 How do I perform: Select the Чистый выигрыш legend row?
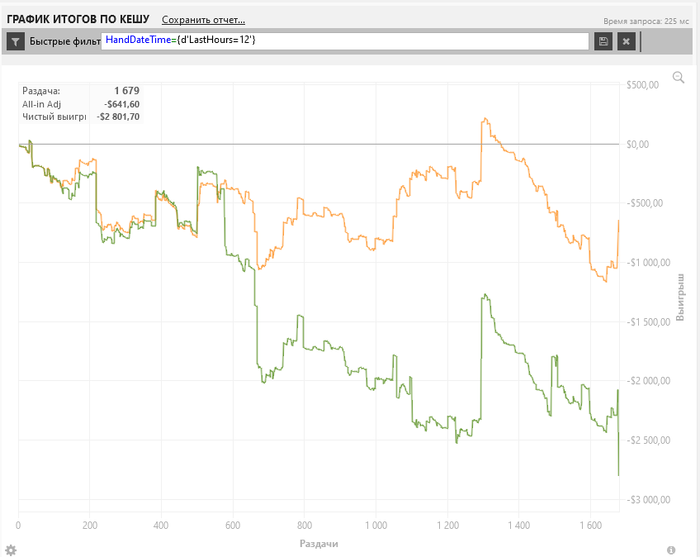(x=81, y=117)
